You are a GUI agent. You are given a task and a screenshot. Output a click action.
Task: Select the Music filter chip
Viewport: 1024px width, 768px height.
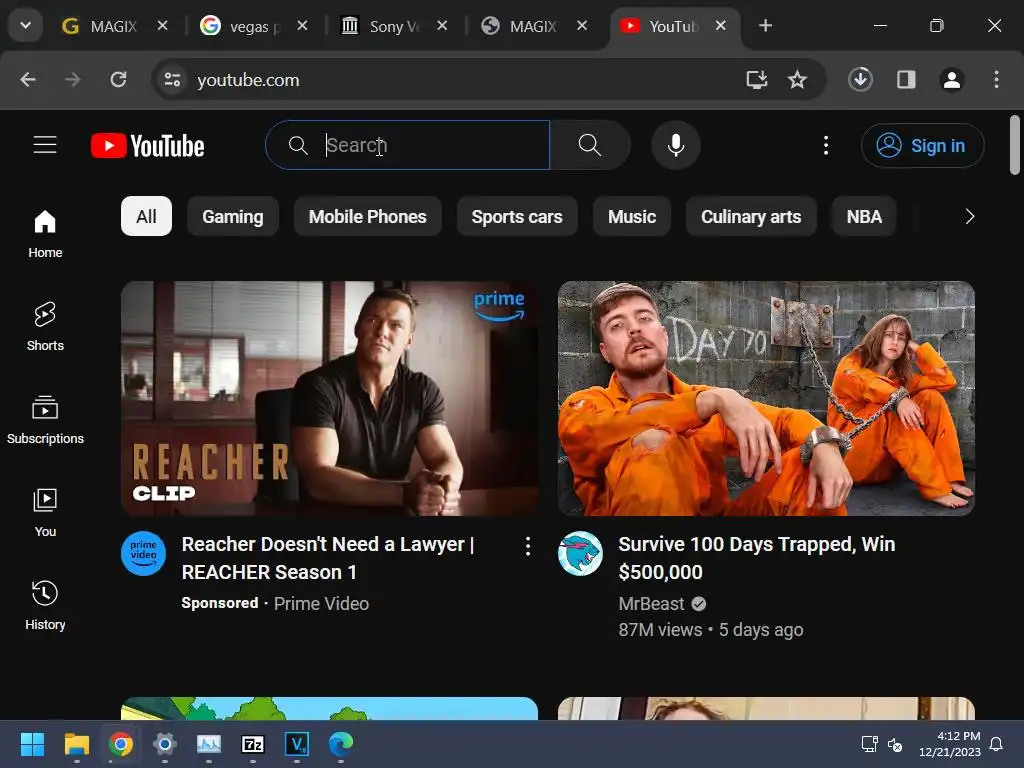(632, 216)
